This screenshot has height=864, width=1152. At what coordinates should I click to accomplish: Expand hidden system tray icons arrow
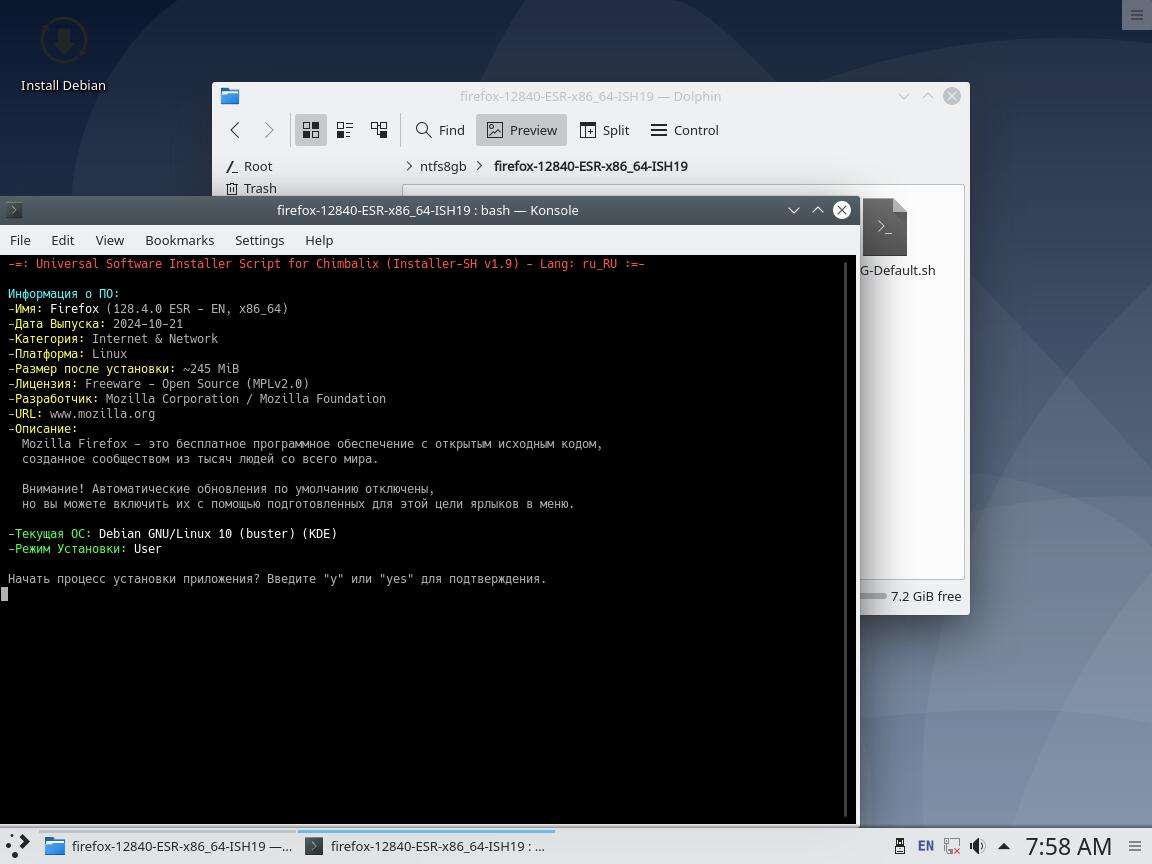[1003, 846]
